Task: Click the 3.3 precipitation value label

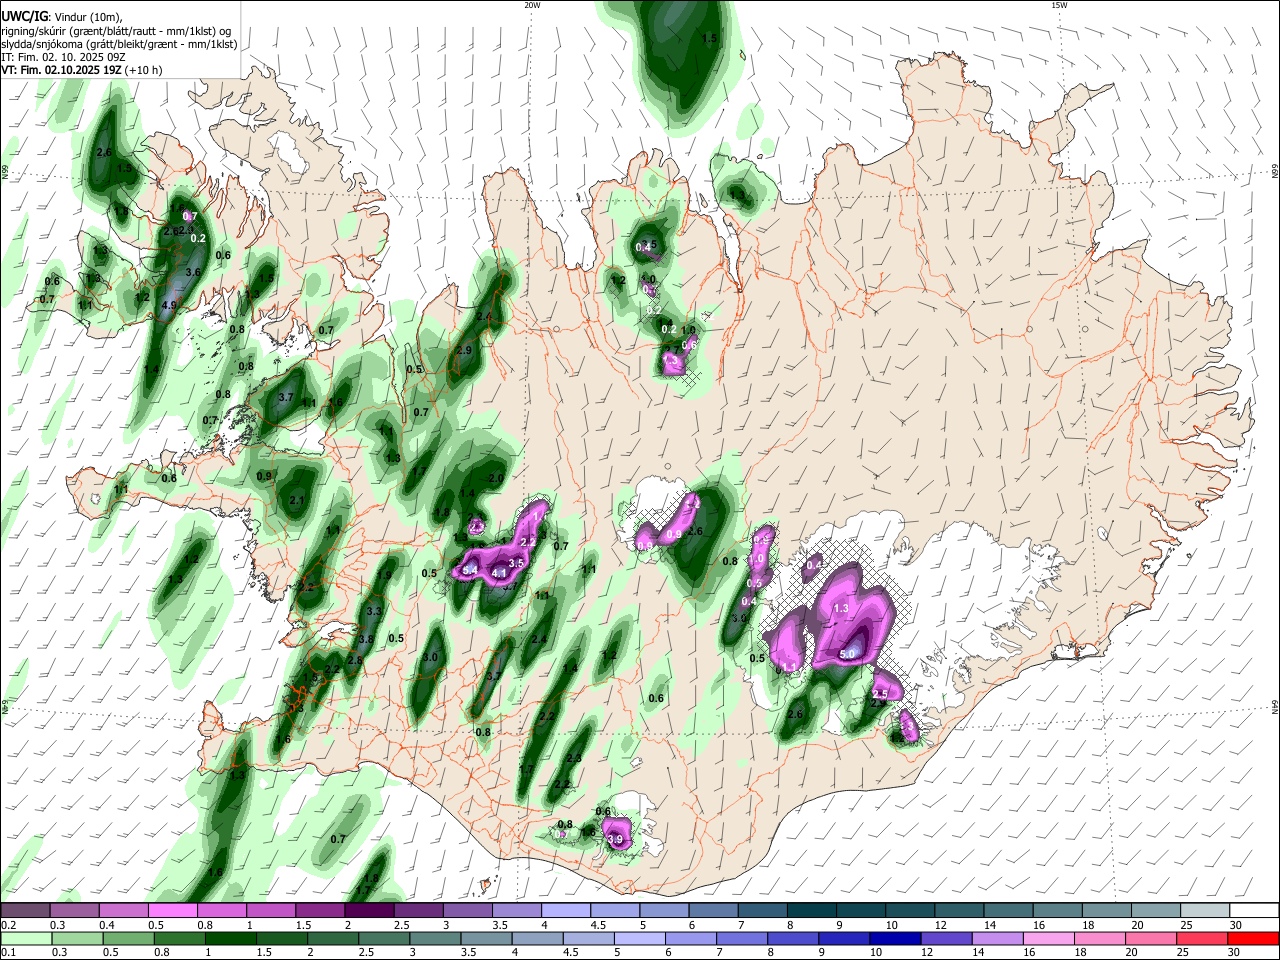Action: pyautogui.click(x=374, y=611)
